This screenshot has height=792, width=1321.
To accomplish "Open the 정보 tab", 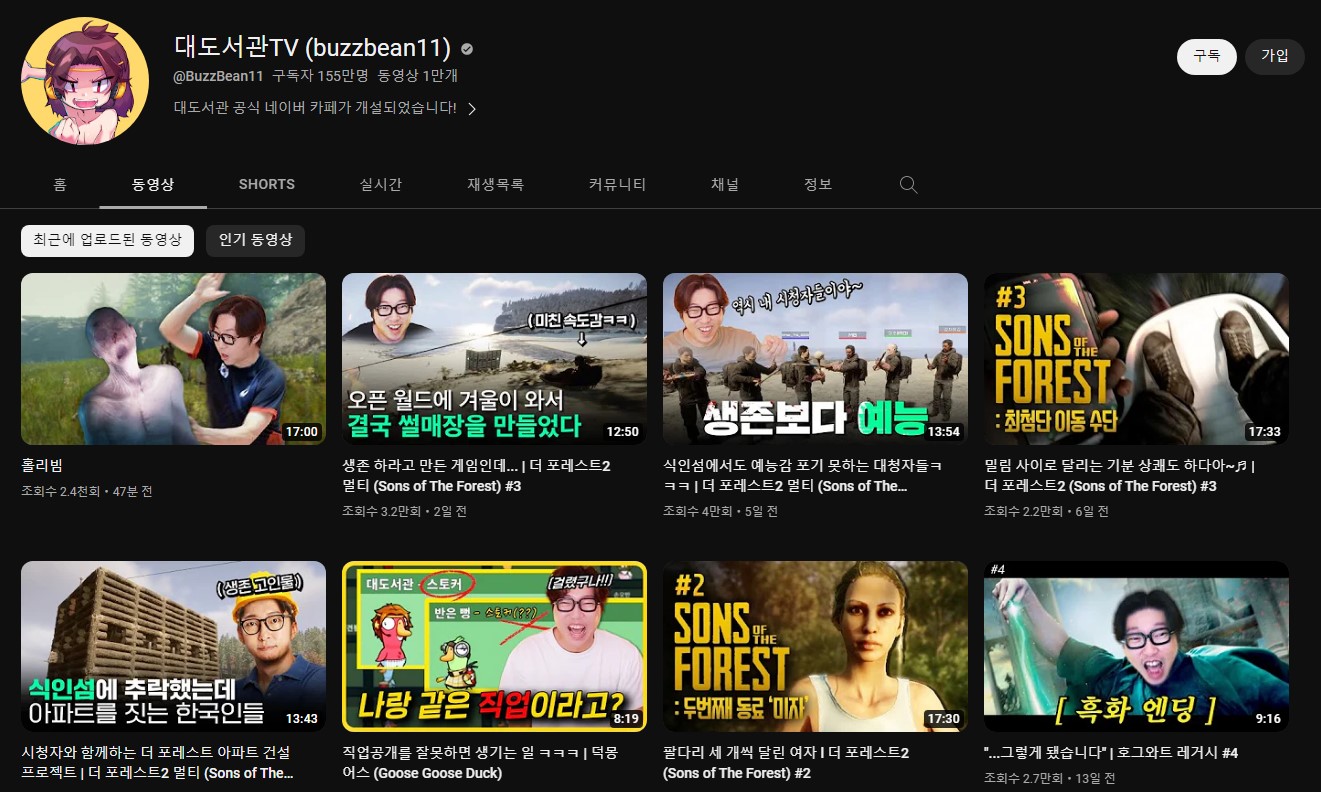I will click(x=818, y=184).
